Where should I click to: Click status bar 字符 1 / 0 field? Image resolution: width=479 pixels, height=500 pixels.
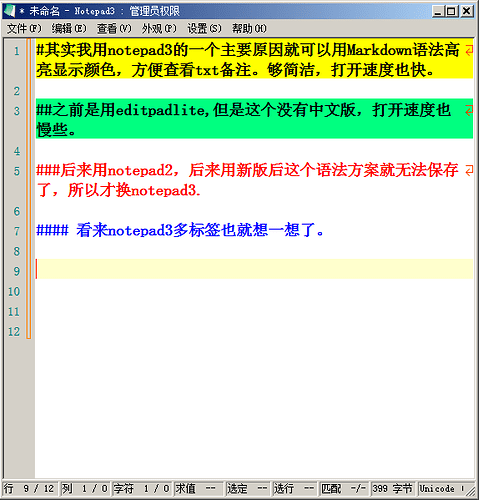point(142,489)
